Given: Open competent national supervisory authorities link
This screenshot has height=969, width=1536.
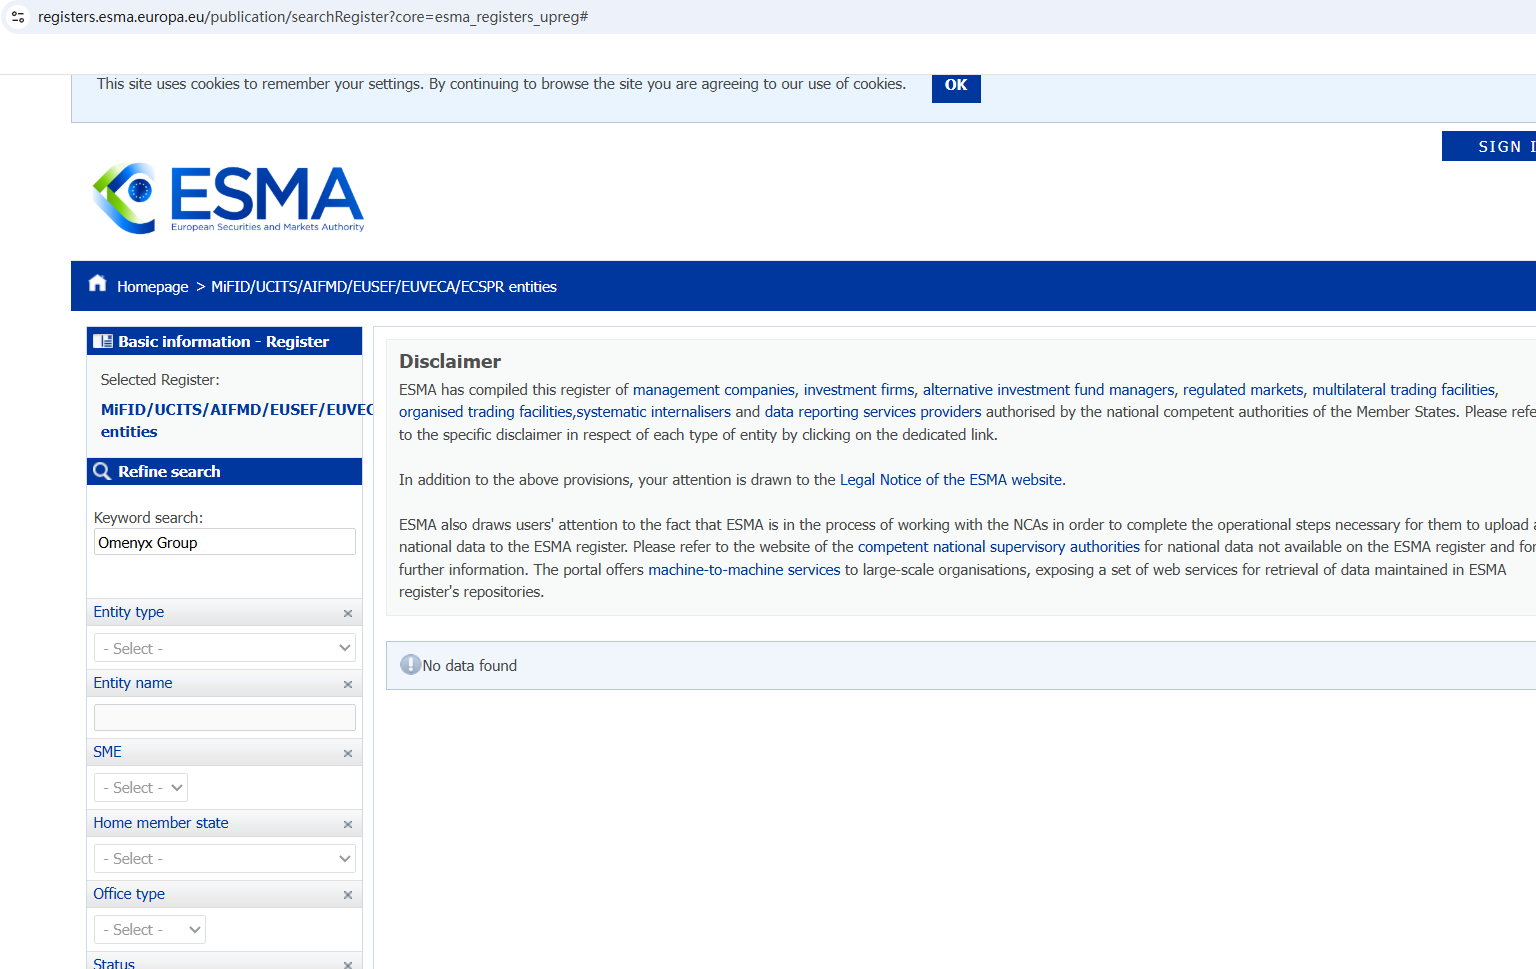Looking at the screenshot, I should [x=999, y=547].
